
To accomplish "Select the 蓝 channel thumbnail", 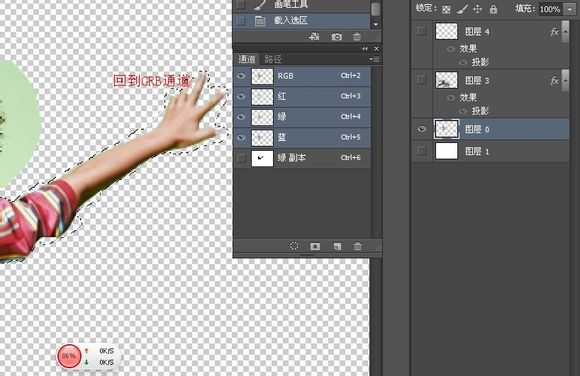I will coord(262,138).
